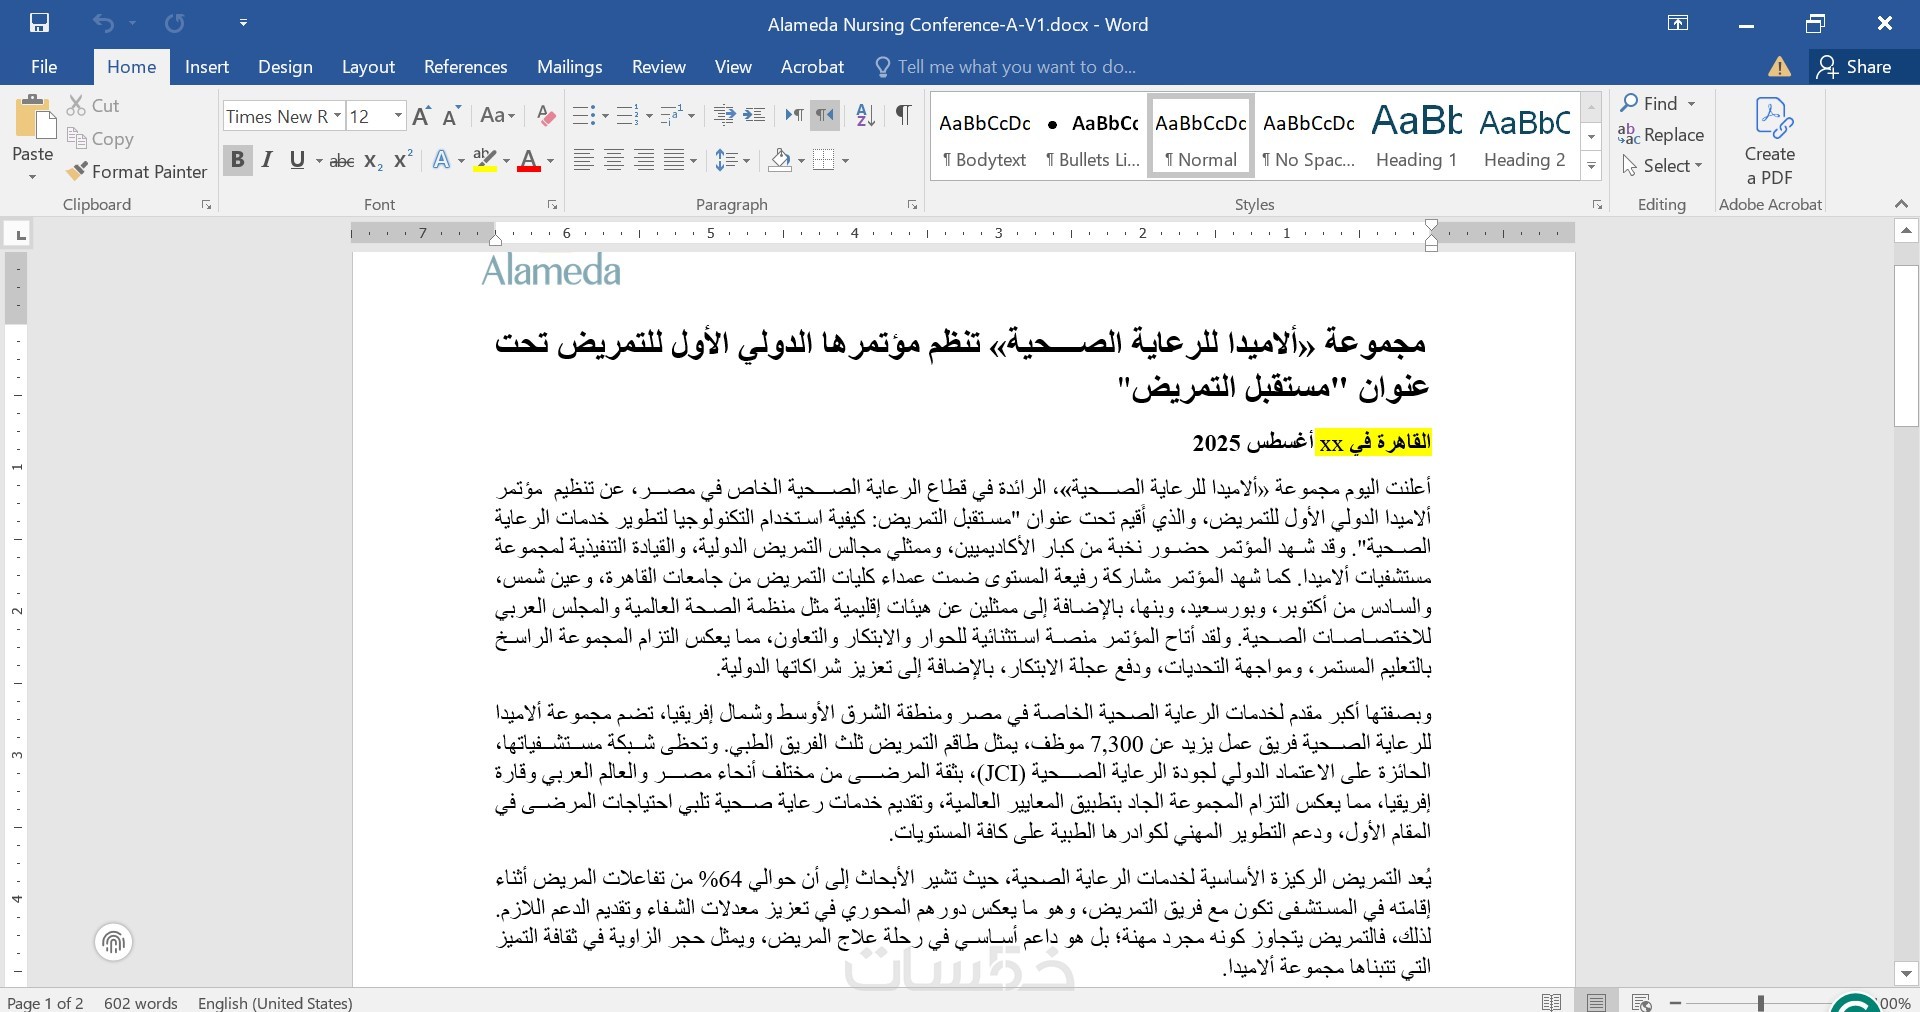Switch to Print Layout view
The width and height of the screenshot is (1920, 1012).
(x=1596, y=1002)
